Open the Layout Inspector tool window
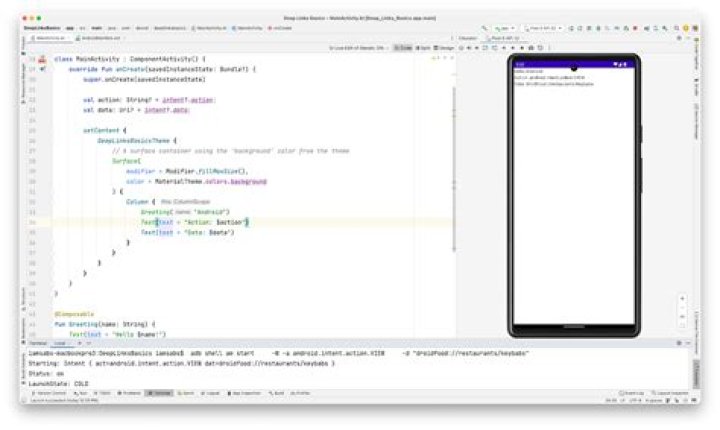 (x=669, y=393)
